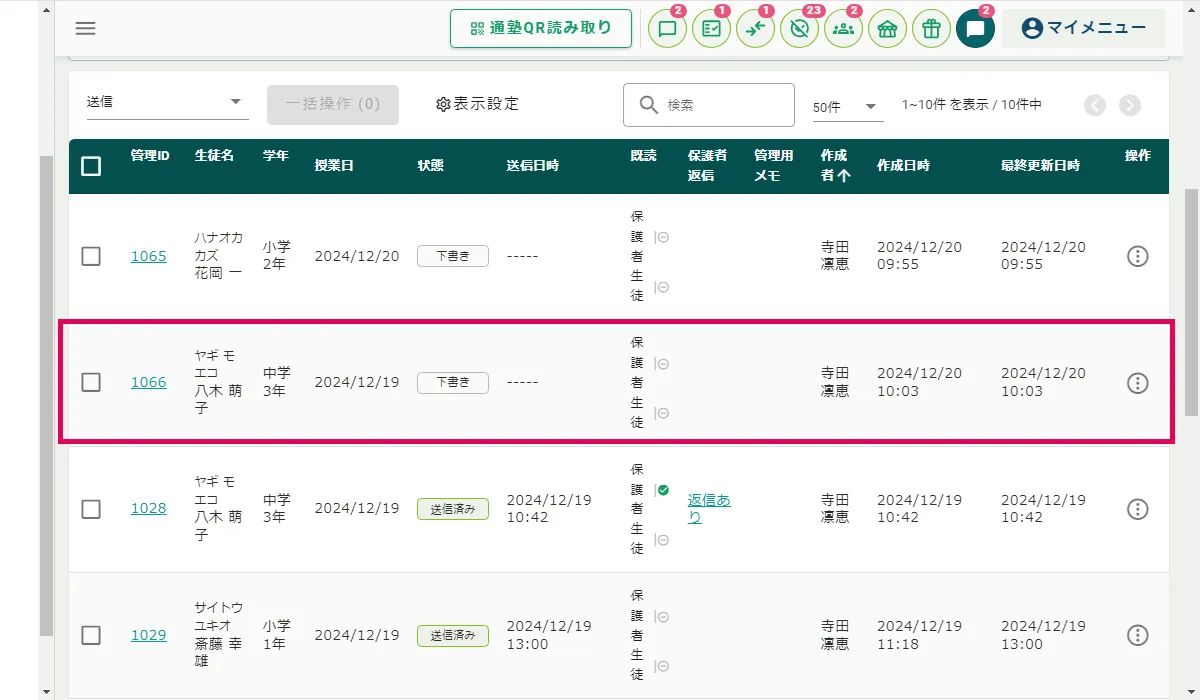Open the actions menu for row 1029

pos(1137,635)
